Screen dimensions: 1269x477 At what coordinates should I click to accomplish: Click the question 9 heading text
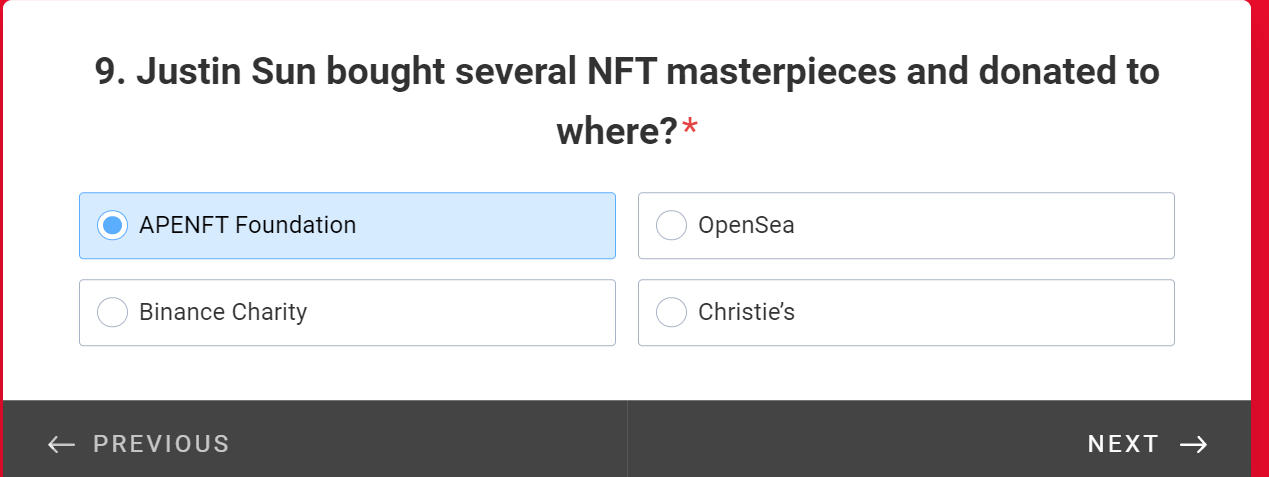[x=627, y=72]
